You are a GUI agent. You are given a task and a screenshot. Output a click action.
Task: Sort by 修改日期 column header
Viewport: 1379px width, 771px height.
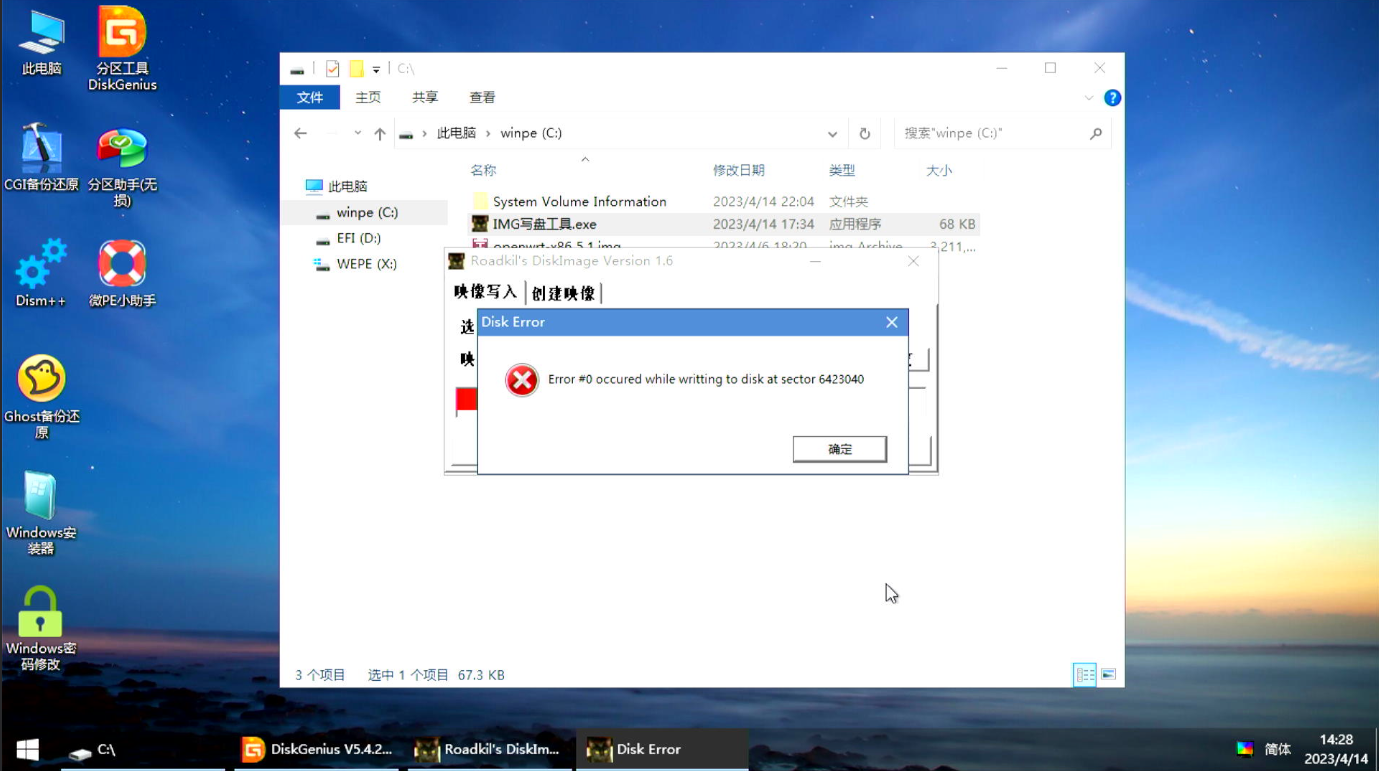[738, 171]
